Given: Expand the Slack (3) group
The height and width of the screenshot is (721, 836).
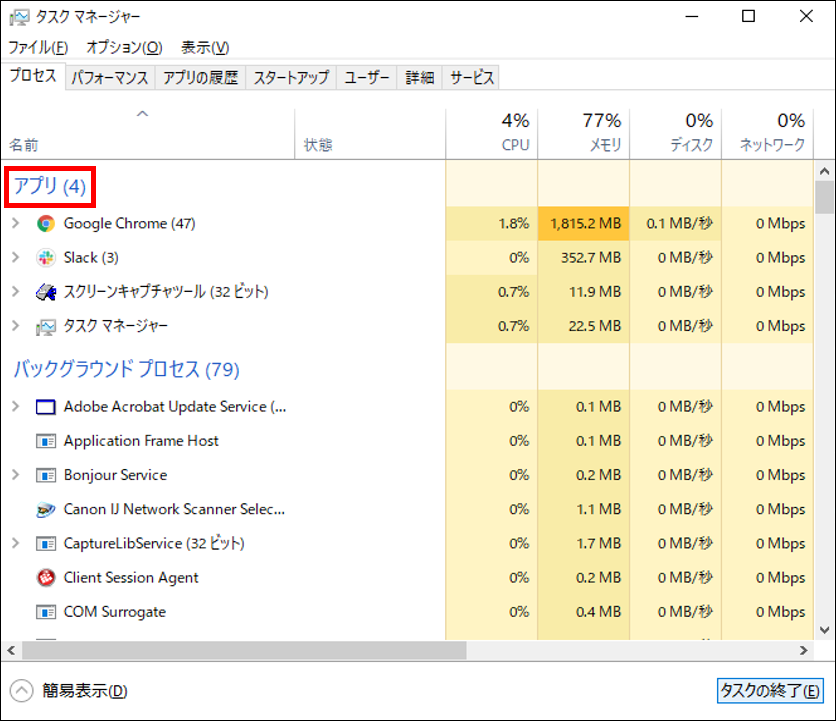Looking at the screenshot, I should tap(15, 258).
